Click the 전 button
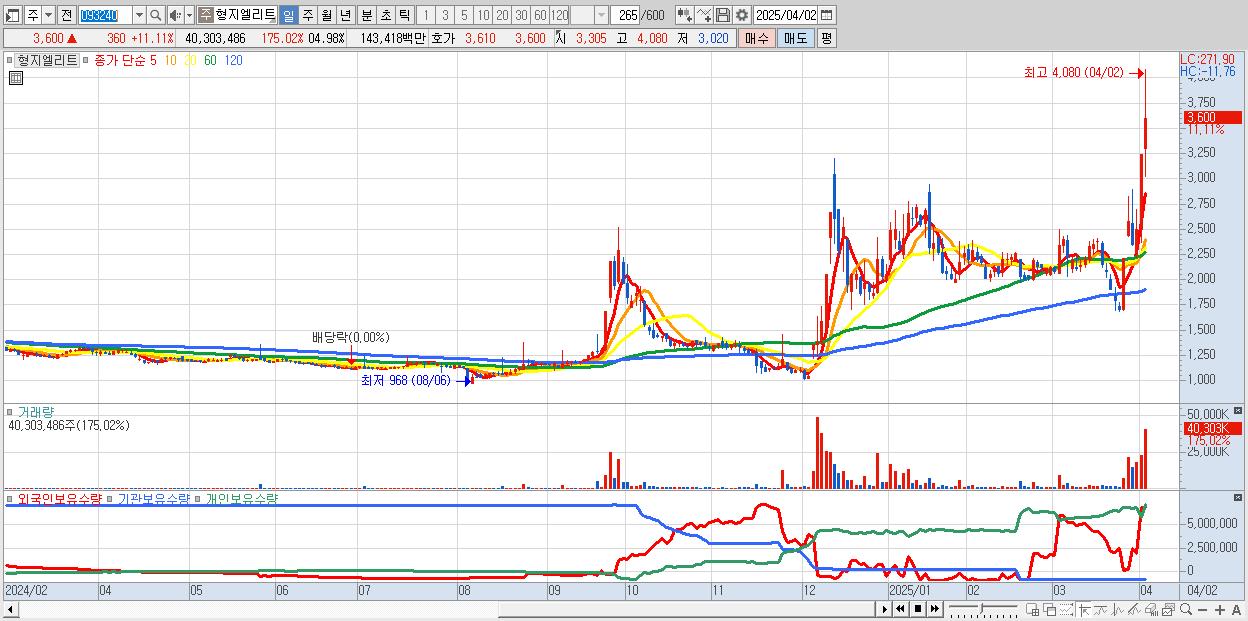 tap(66, 15)
